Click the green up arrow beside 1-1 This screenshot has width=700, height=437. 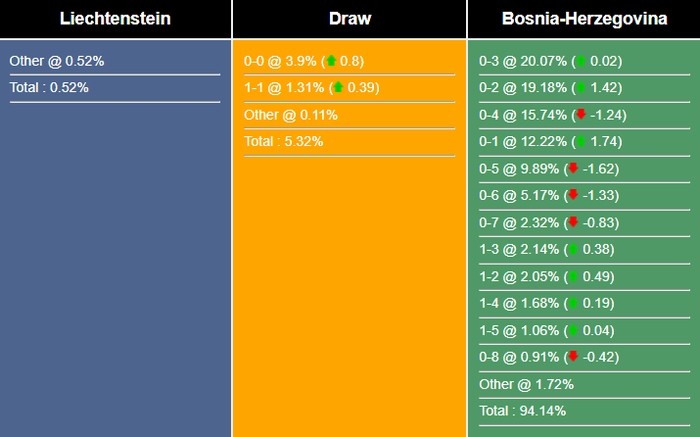tap(338, 88)
